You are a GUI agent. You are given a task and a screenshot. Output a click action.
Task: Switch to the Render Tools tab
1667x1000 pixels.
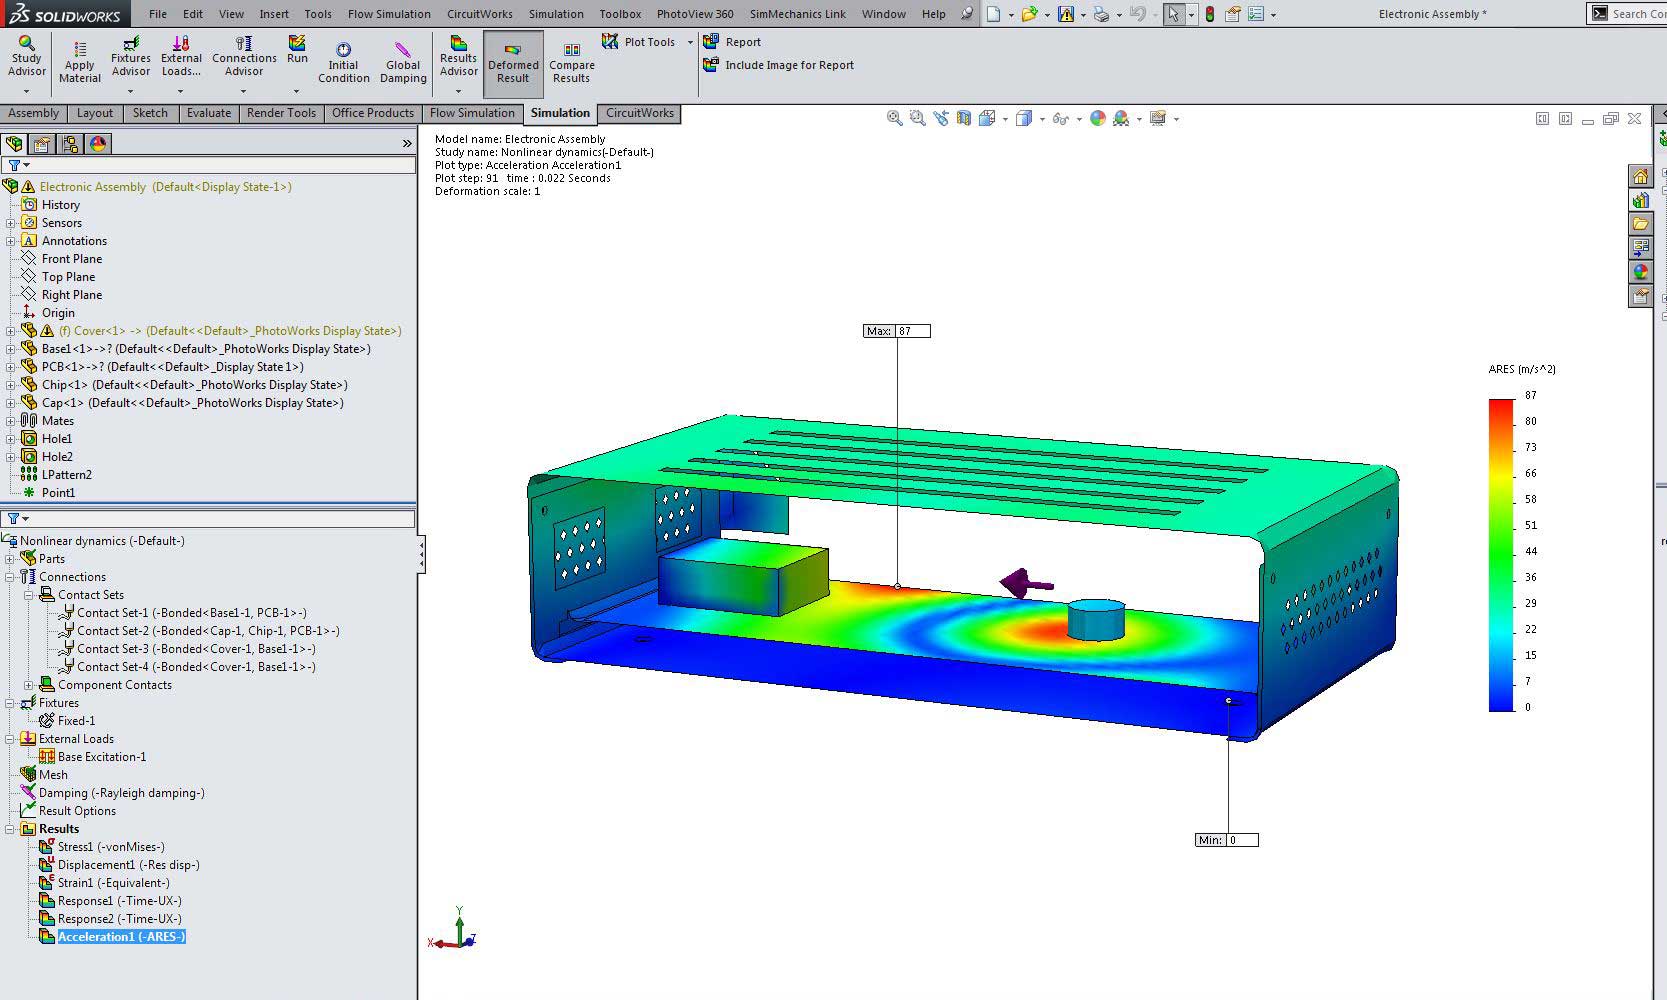[x=281, y=113]
